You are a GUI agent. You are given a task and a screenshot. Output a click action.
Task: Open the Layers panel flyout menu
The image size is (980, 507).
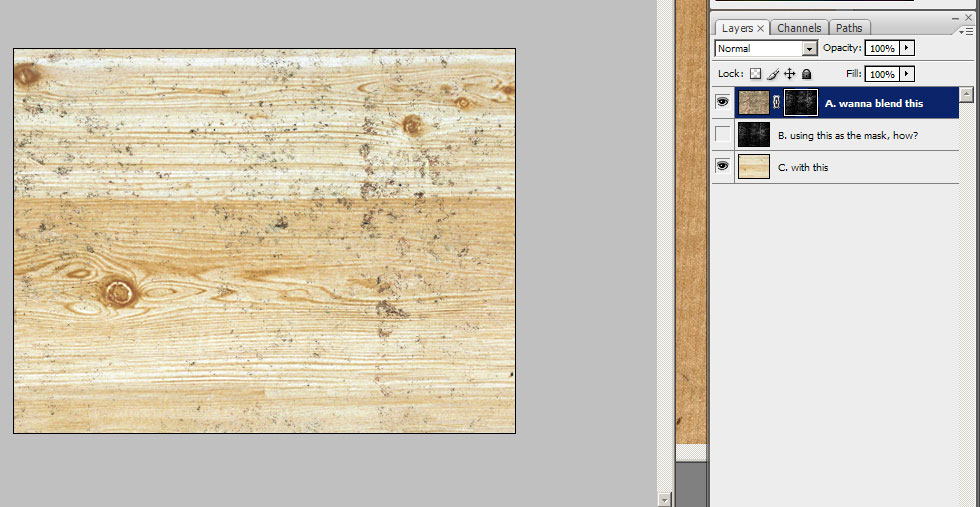tap(966, 31)
